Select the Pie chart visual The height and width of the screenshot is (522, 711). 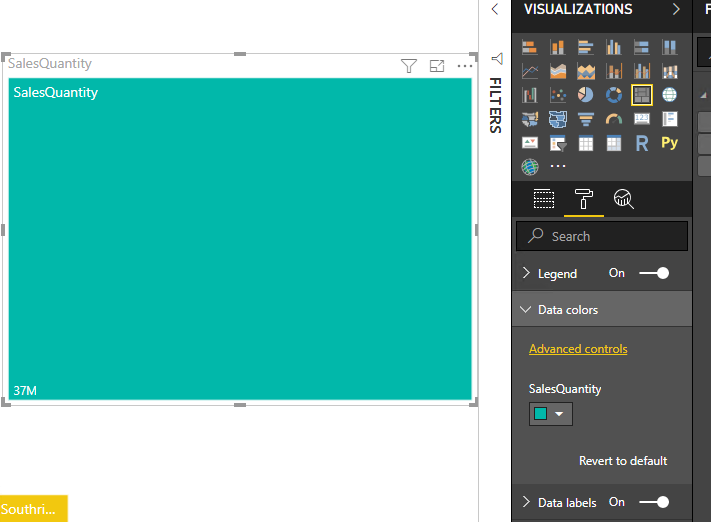(x=586, y=95)
